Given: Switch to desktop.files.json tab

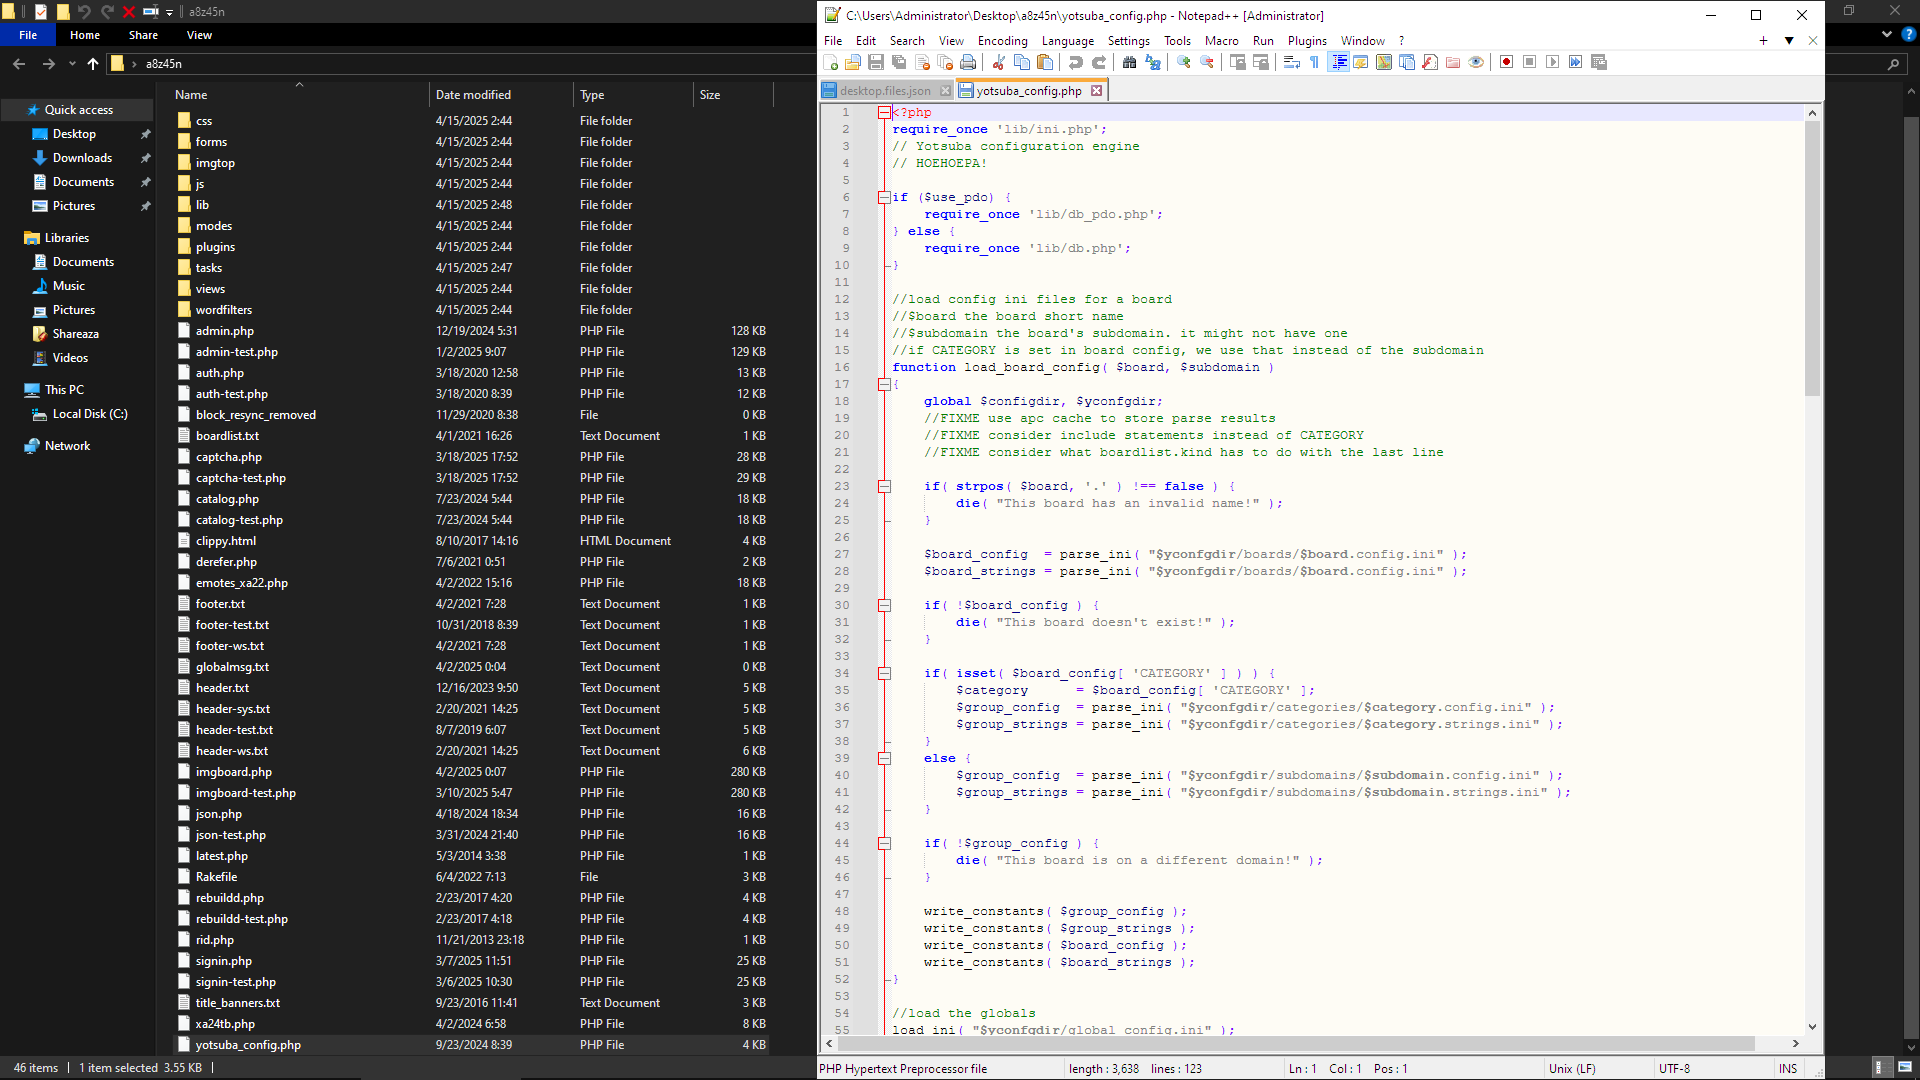Looking at the screenshot, I should click(x=884, y=91).
